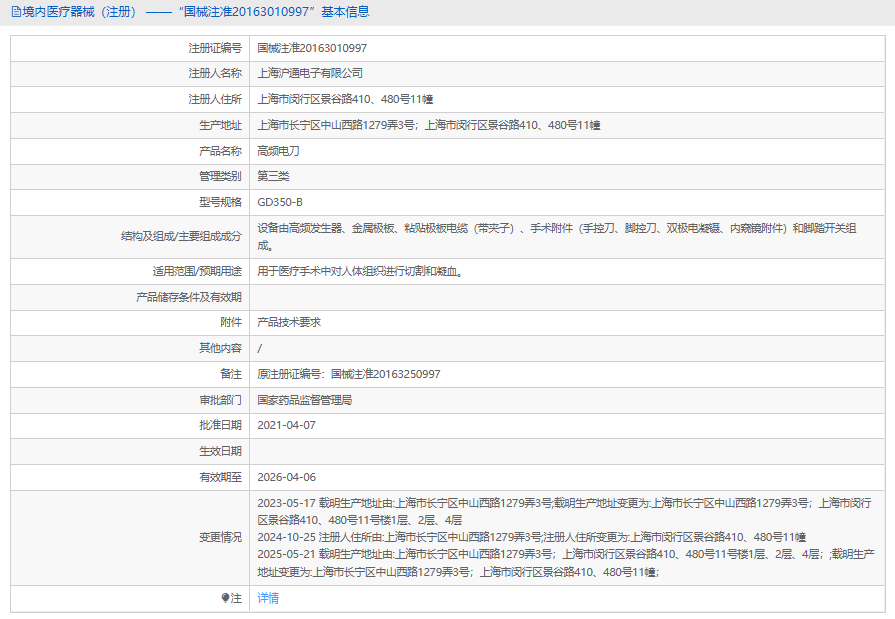
Task: Click the 产品储存条件及有效期 label
Action: click(x=189, y=297)
